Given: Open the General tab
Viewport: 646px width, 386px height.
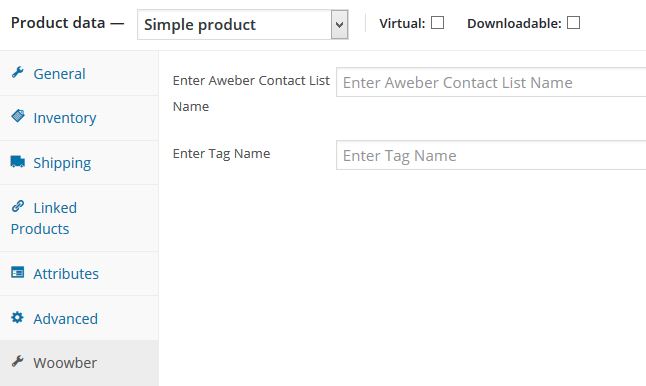Looking at the screenshot, I should [x=79, y=74].
